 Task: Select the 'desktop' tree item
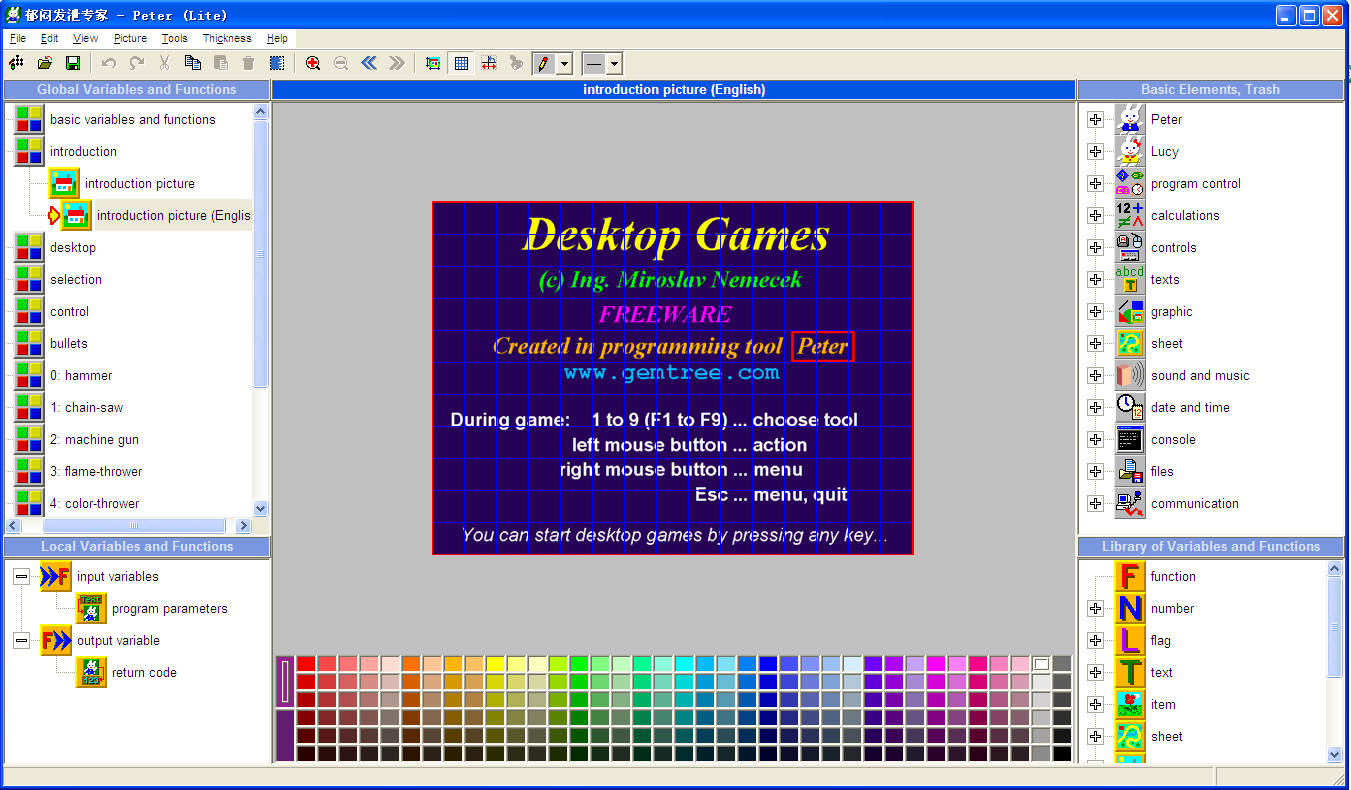coord(73,247)
